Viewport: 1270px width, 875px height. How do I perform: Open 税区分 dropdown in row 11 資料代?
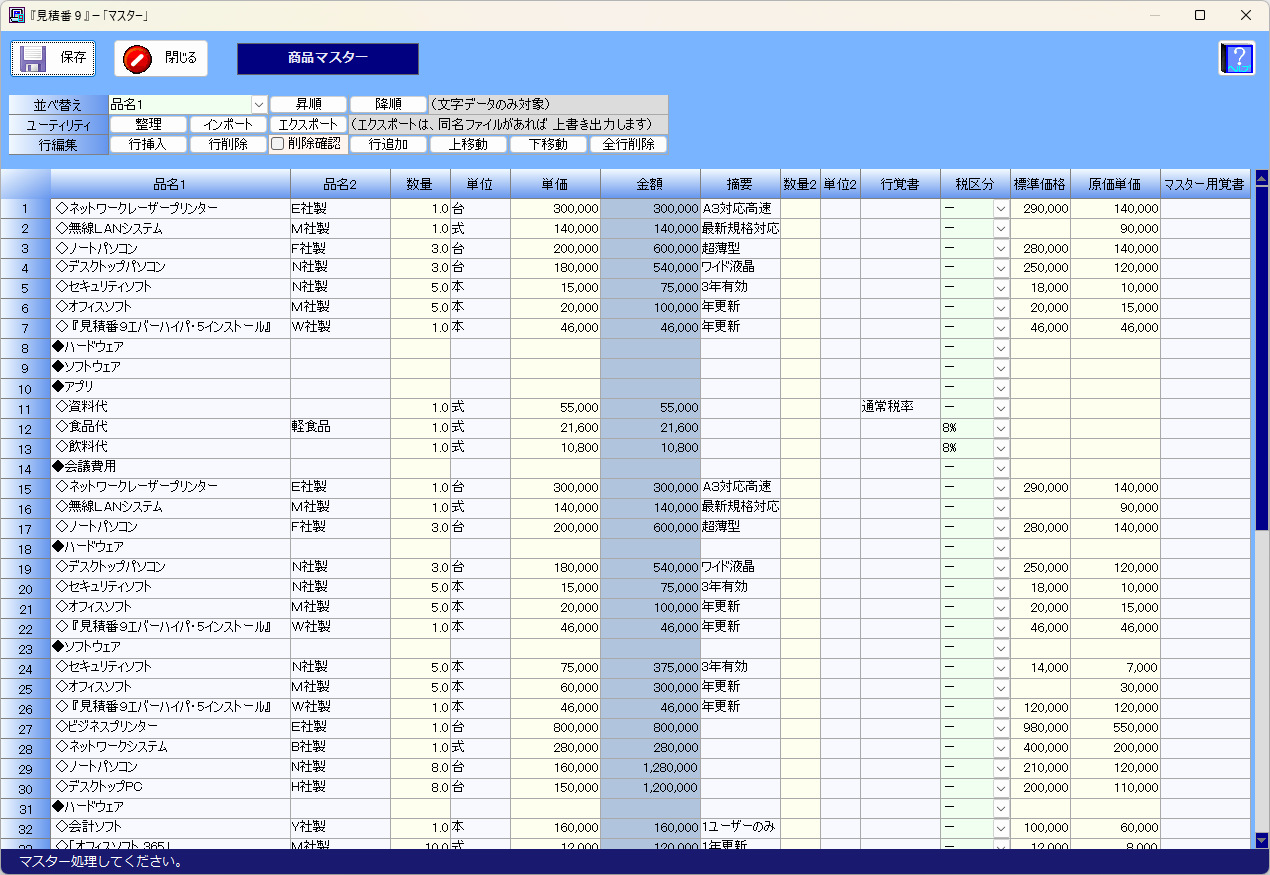pos(1001,408)
